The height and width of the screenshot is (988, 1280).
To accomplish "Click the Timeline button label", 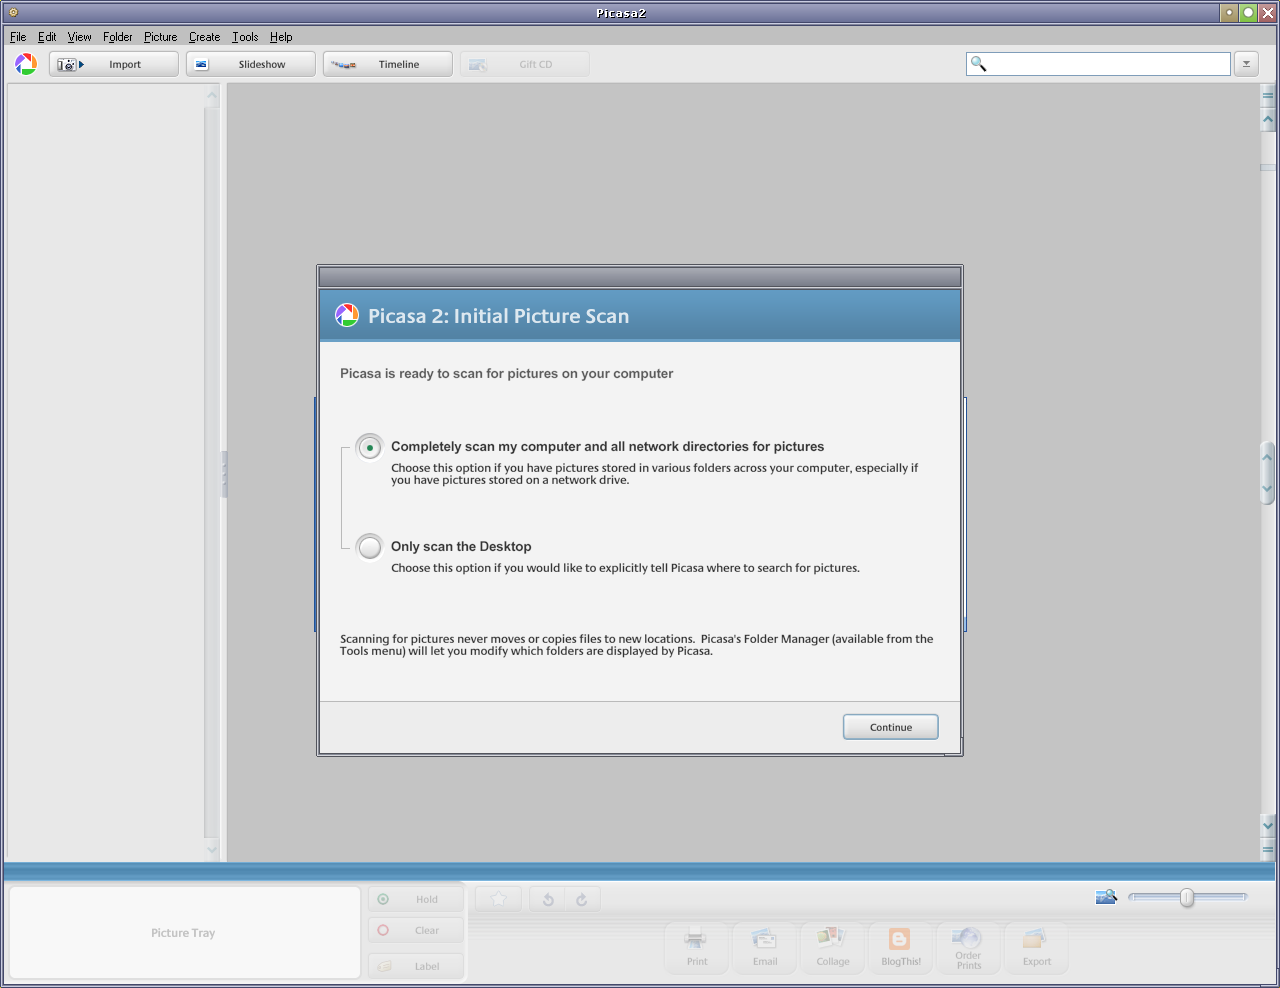I will pyautogui.click(x=399, y=65).
